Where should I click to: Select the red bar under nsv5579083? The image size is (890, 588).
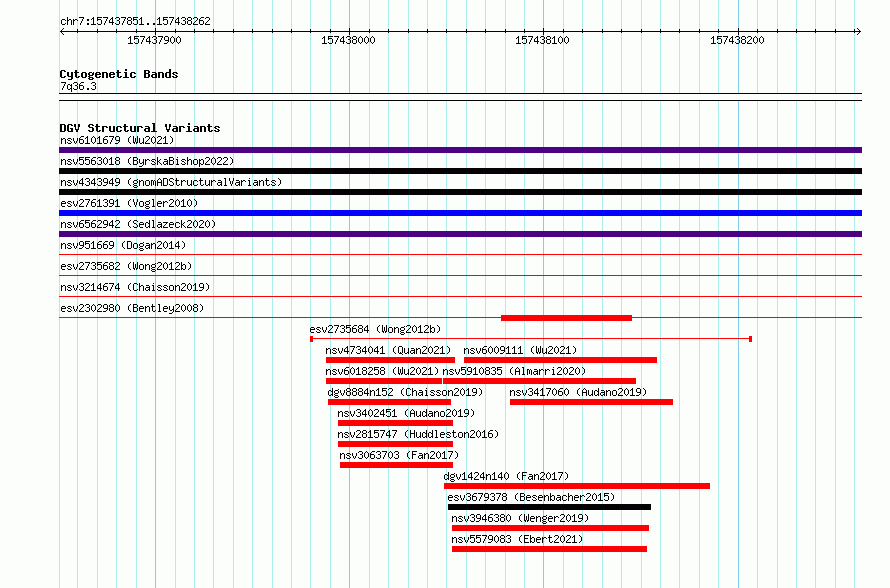click(x=549, y=549)
